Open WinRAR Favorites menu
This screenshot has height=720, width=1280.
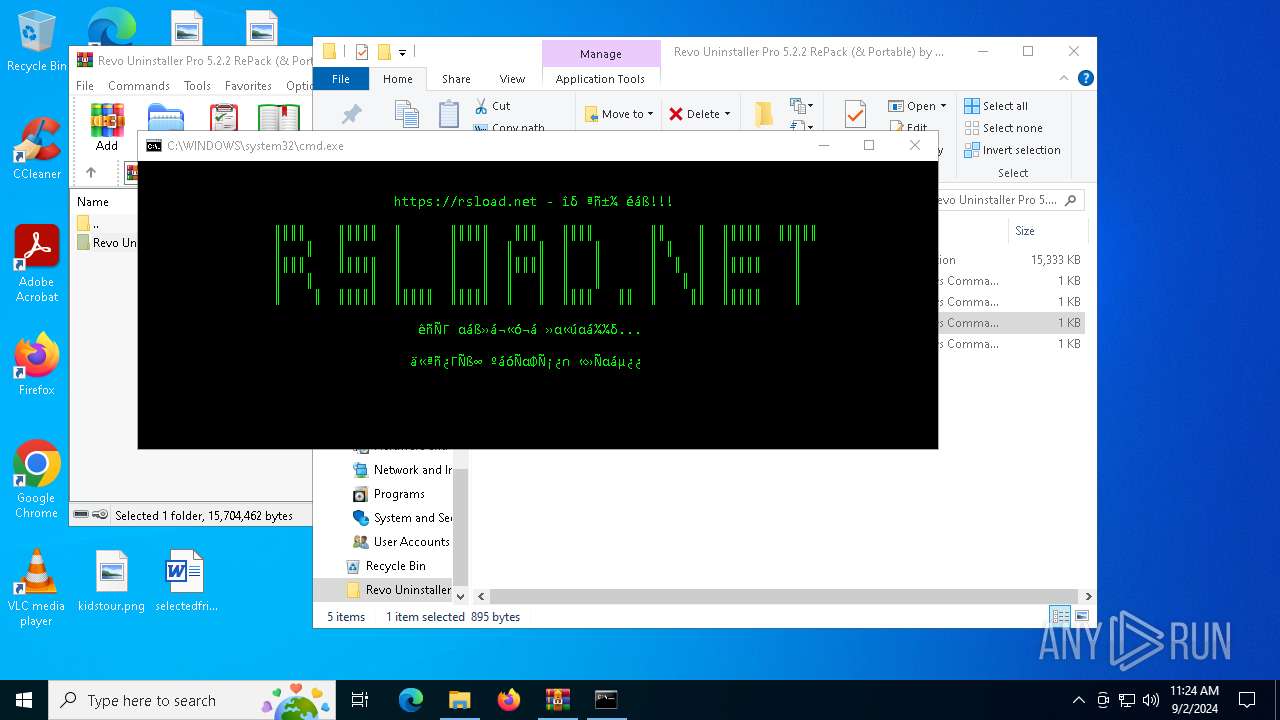248,86
